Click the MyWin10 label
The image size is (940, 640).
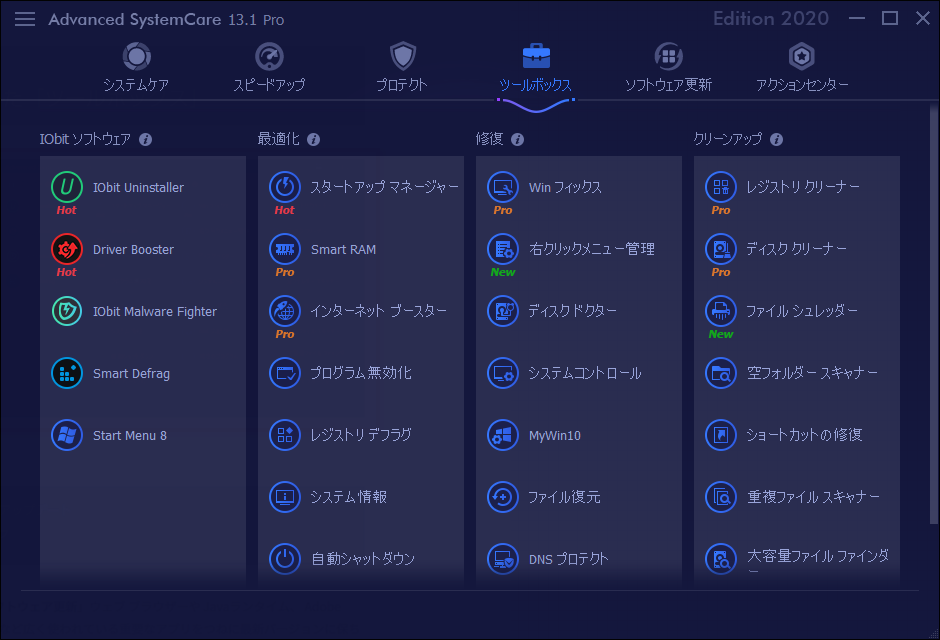(x=555, y=436)
